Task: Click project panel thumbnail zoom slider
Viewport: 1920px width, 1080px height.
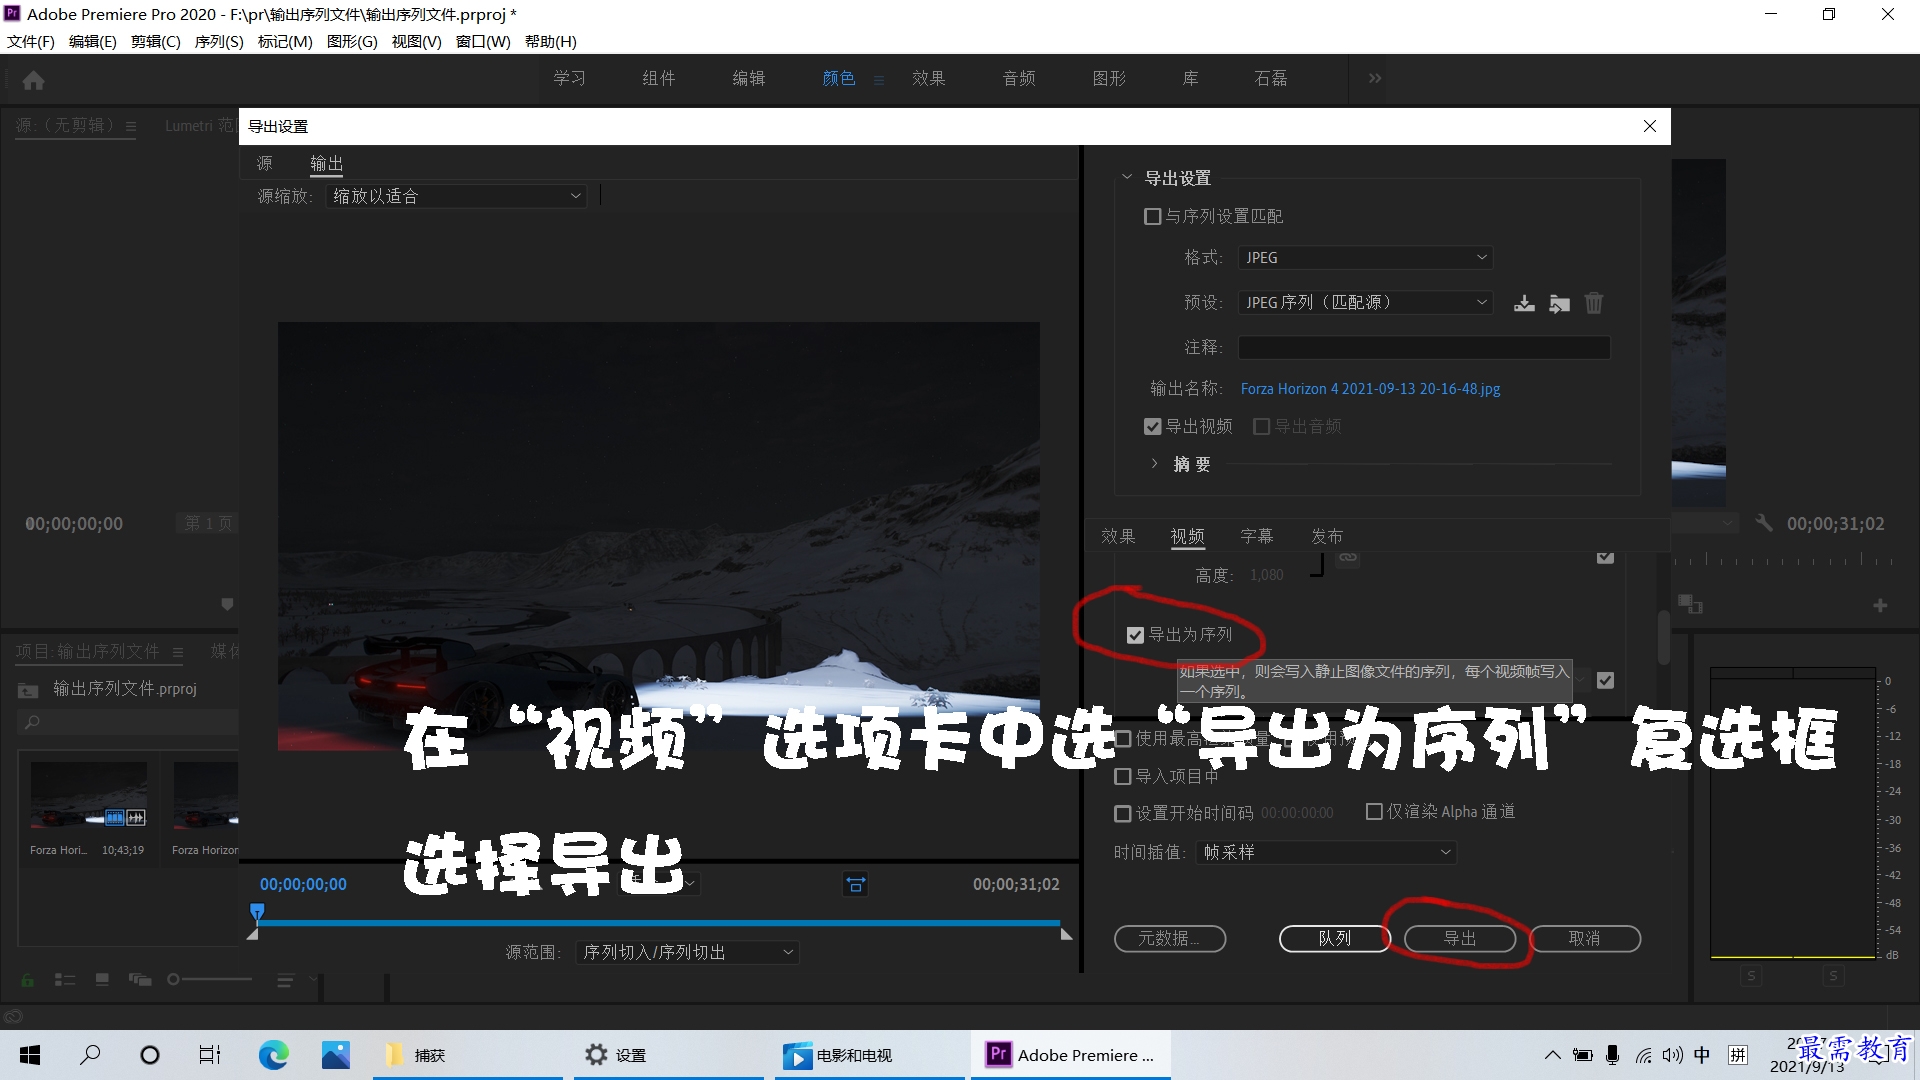Action: (210, 980)
